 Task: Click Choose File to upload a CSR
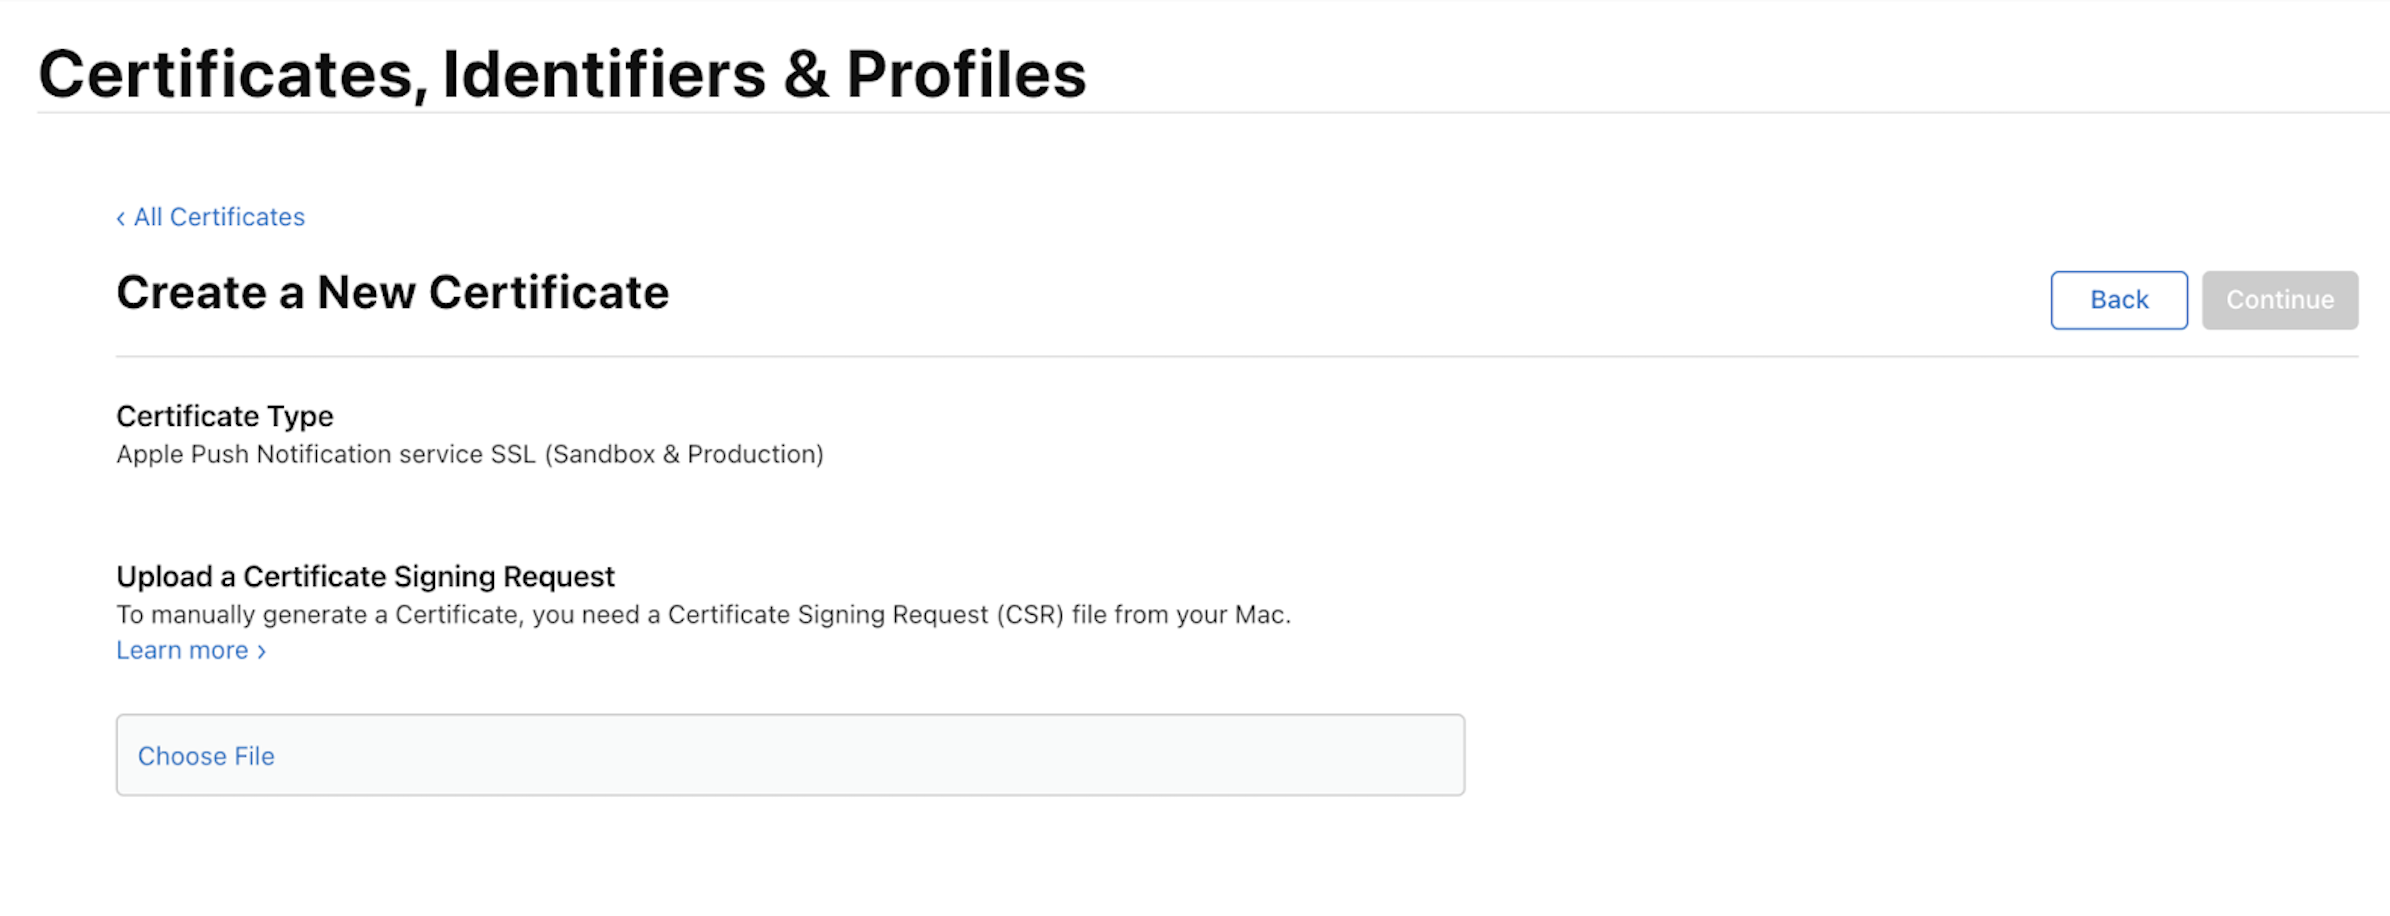point(206,756)
